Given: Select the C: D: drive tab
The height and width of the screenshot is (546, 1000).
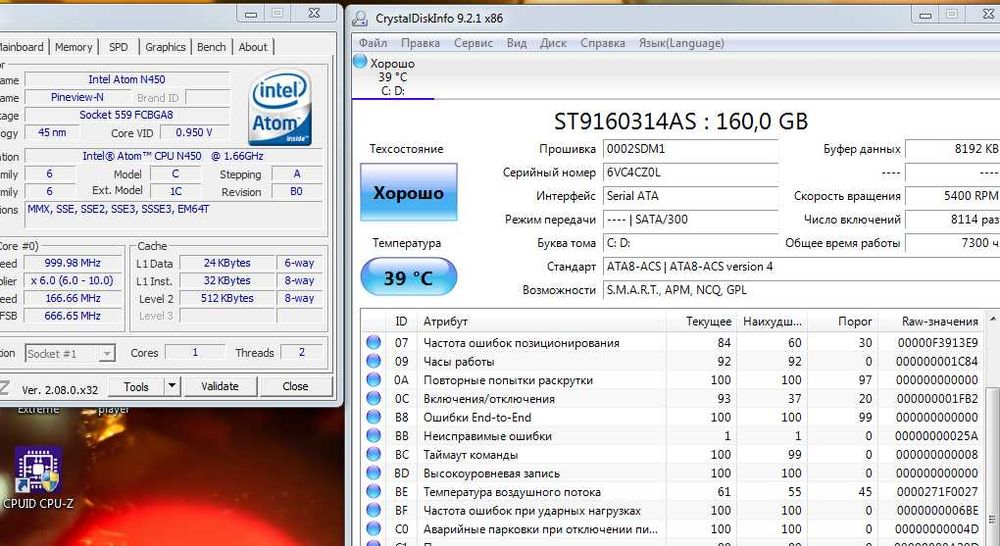Looking at the screenshot, I should (x=393, y=77).
